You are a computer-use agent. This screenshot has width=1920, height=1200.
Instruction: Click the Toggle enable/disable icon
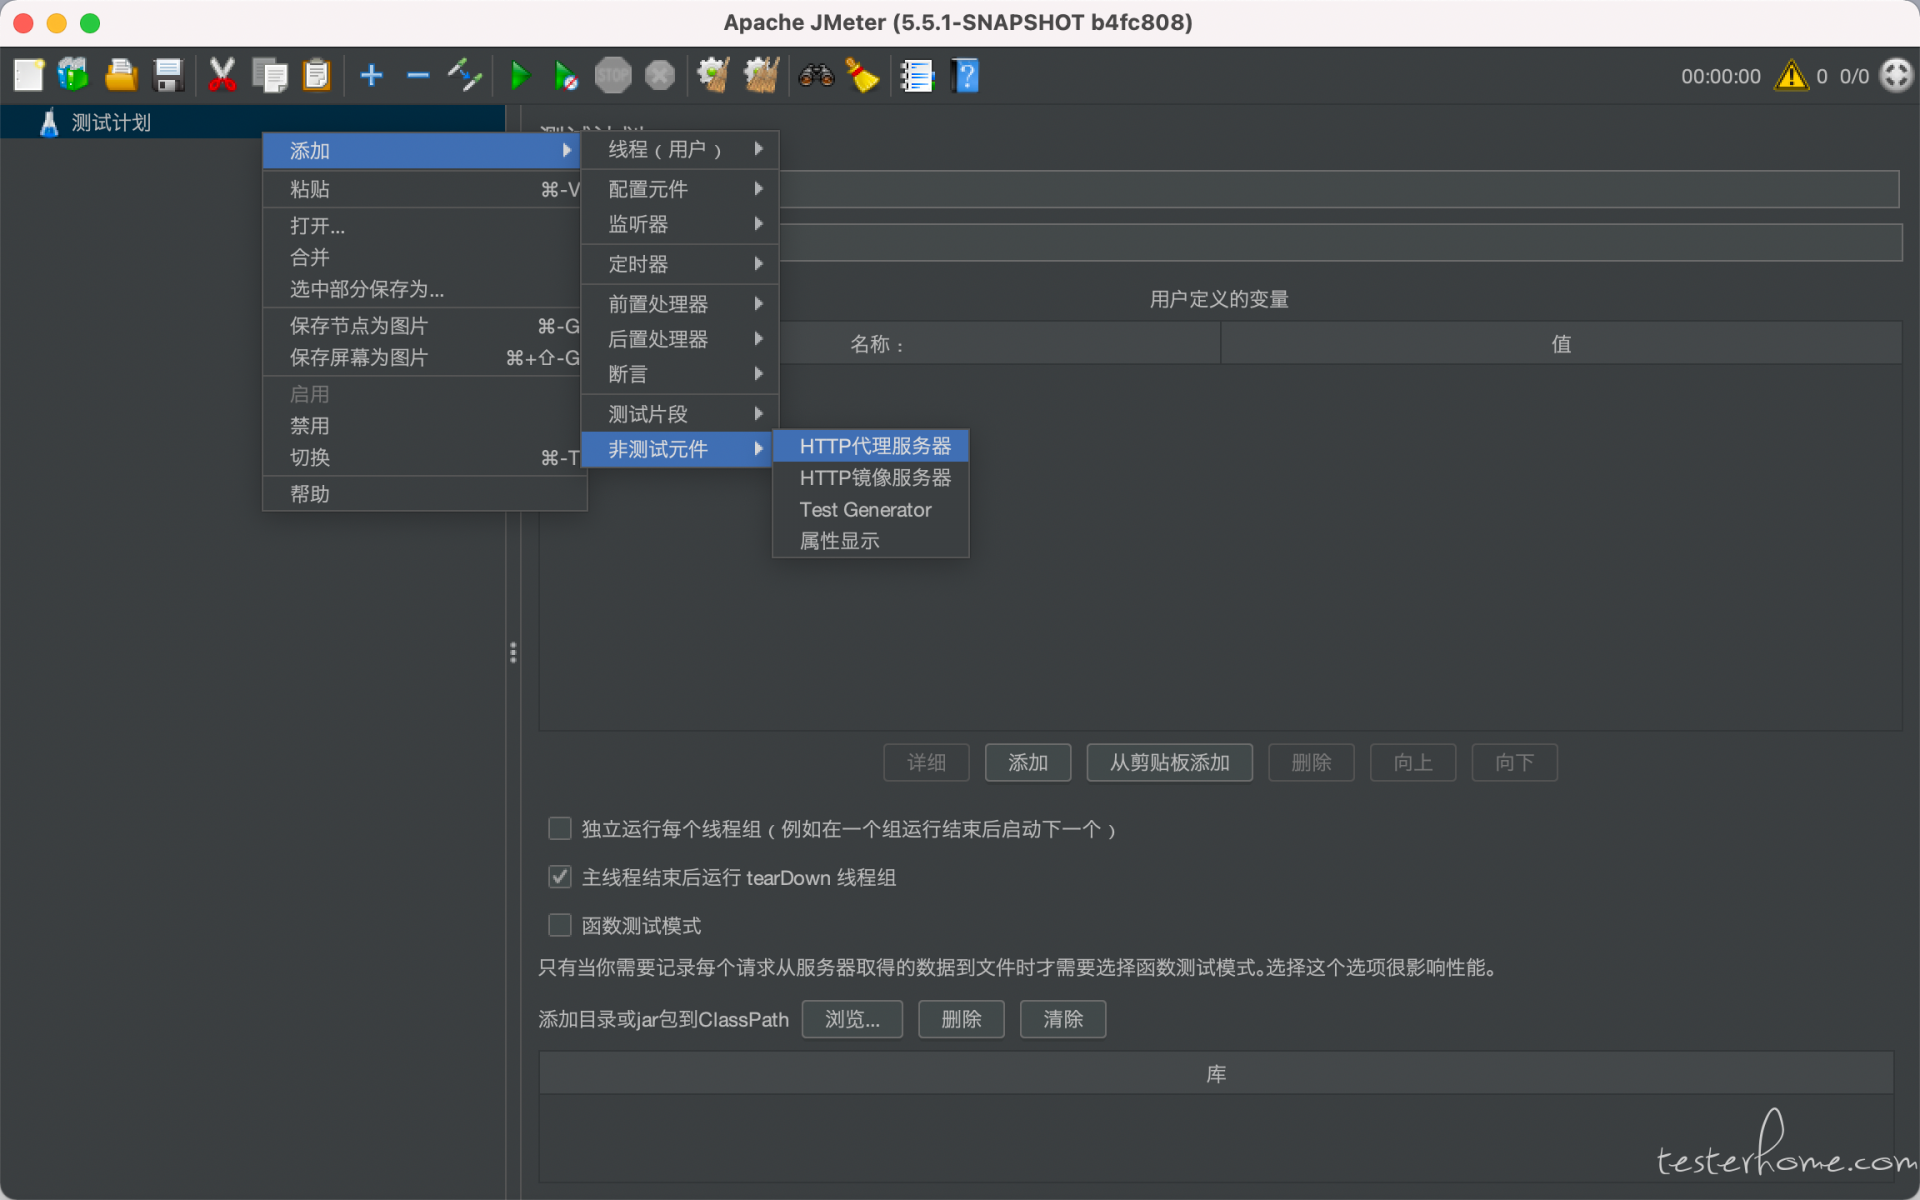465,75
